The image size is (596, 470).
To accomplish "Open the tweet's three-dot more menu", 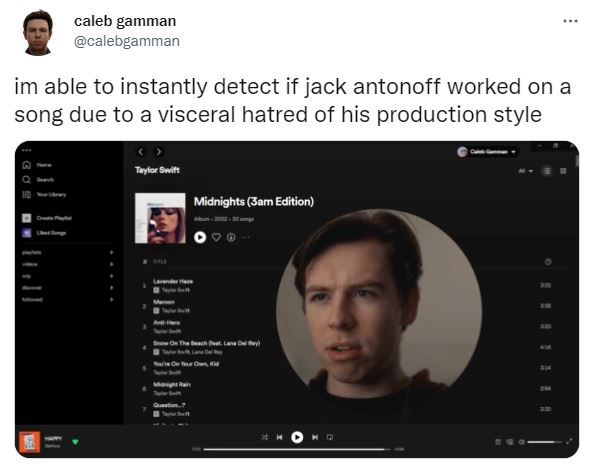I will 570,21.
